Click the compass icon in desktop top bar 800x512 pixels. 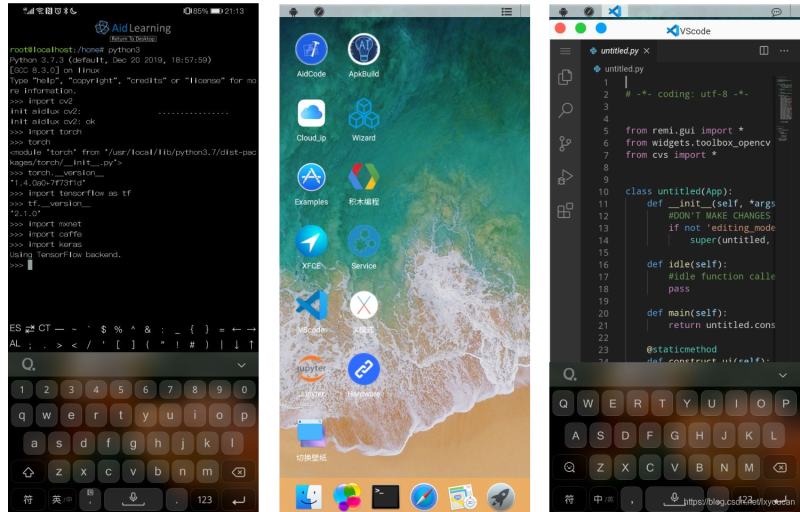pyautogui.click(x=319, y=11)
